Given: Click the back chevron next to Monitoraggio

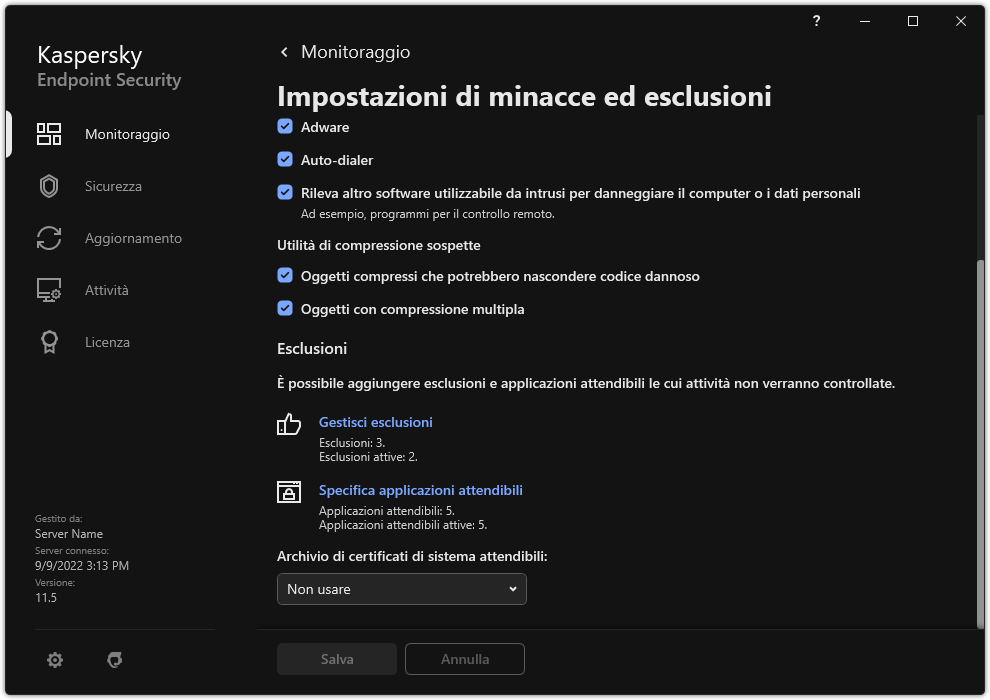Looking at the screenshot, I should [283, 51].
